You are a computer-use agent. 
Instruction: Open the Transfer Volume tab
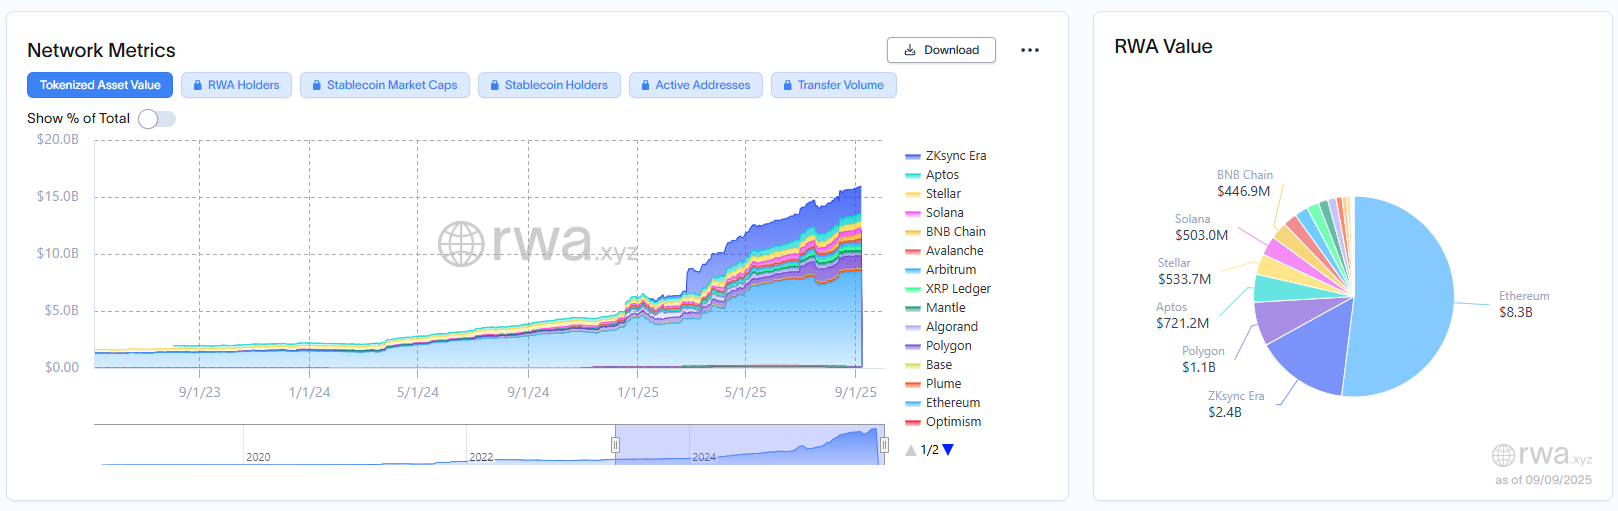pyautogui.click(x=834, y=85)
